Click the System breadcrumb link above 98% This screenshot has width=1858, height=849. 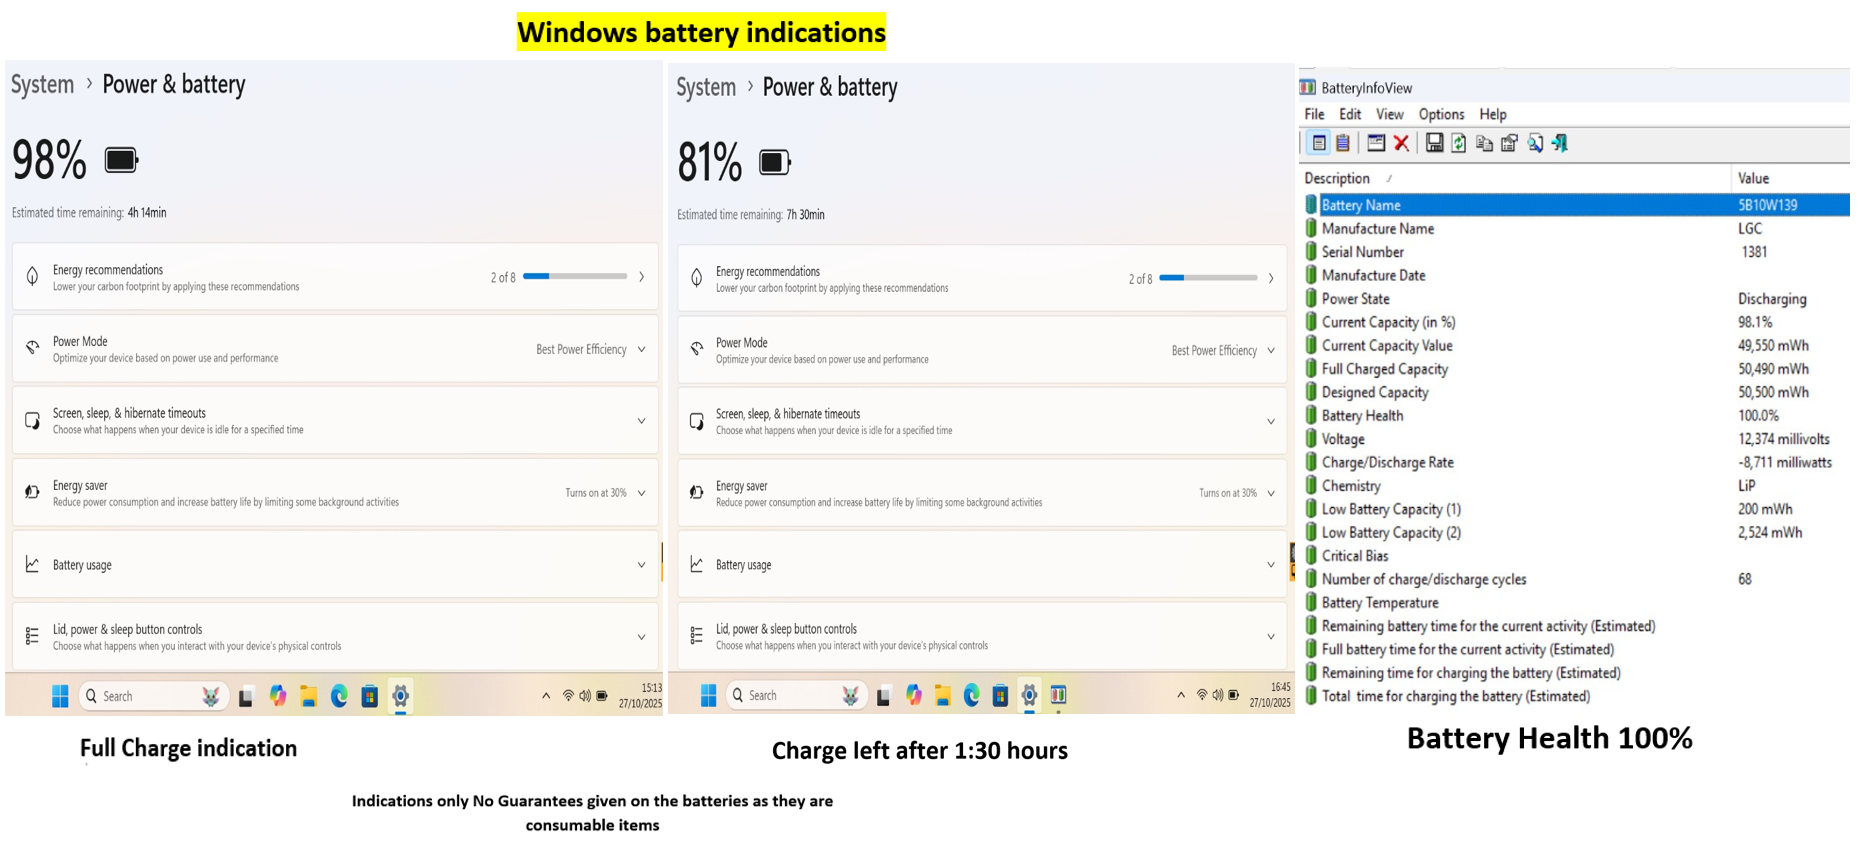click(x=42, y=85)
